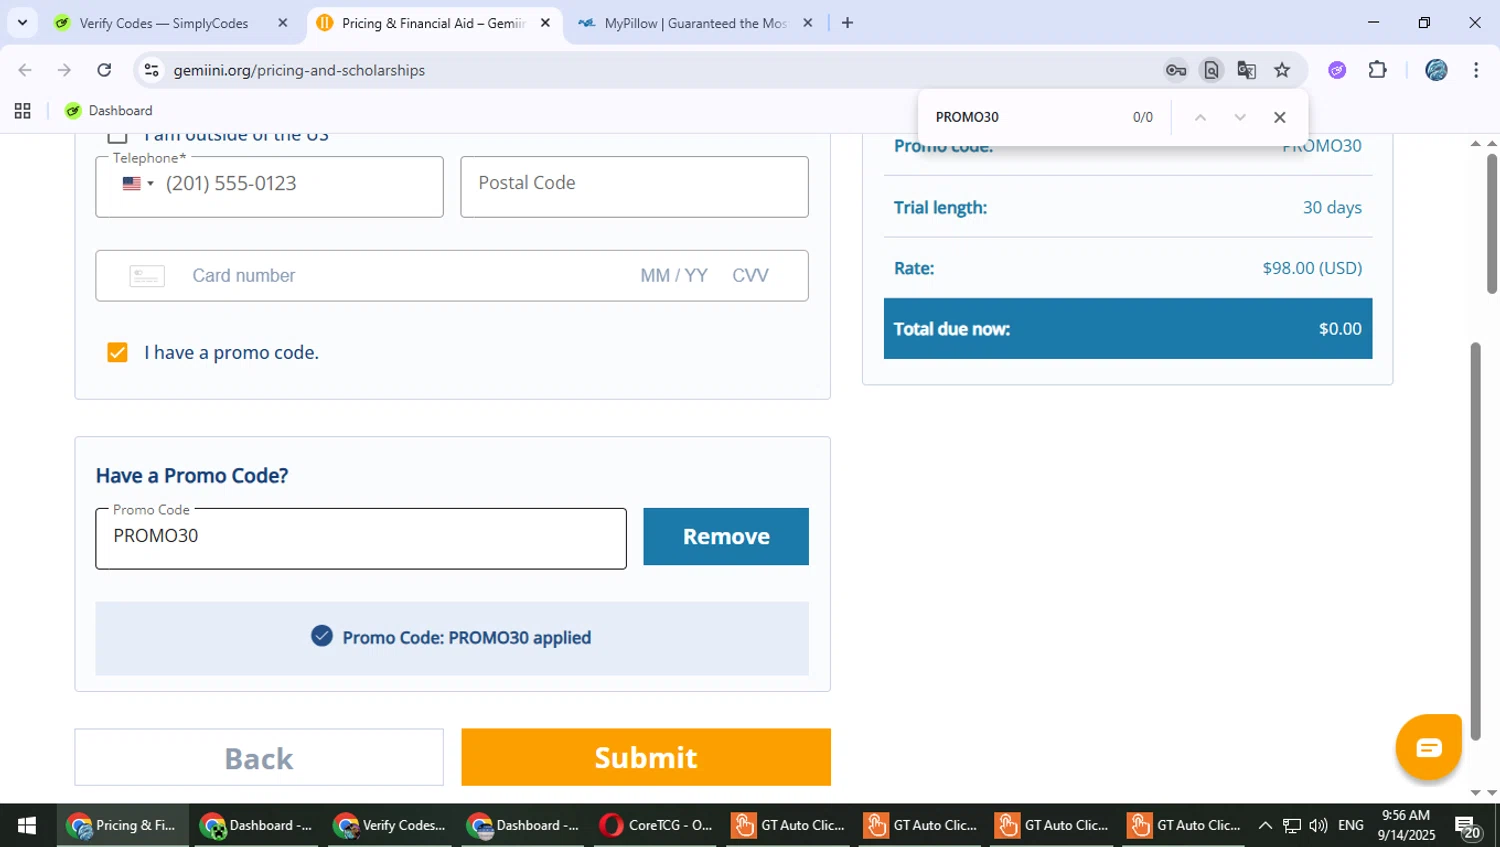Uncheck the I have a promo code checkbox
The image size is (1500, 847).
coord(117,352)
